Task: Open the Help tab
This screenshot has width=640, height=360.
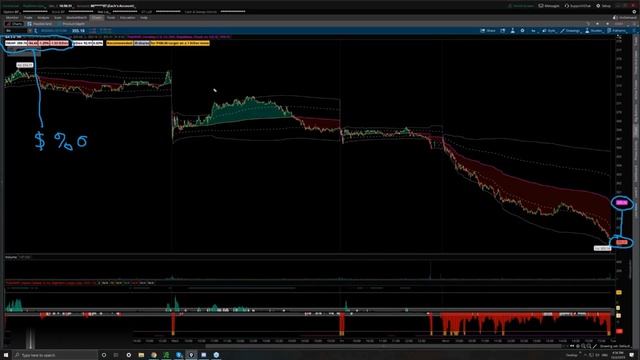Action: tap(144, 18)
